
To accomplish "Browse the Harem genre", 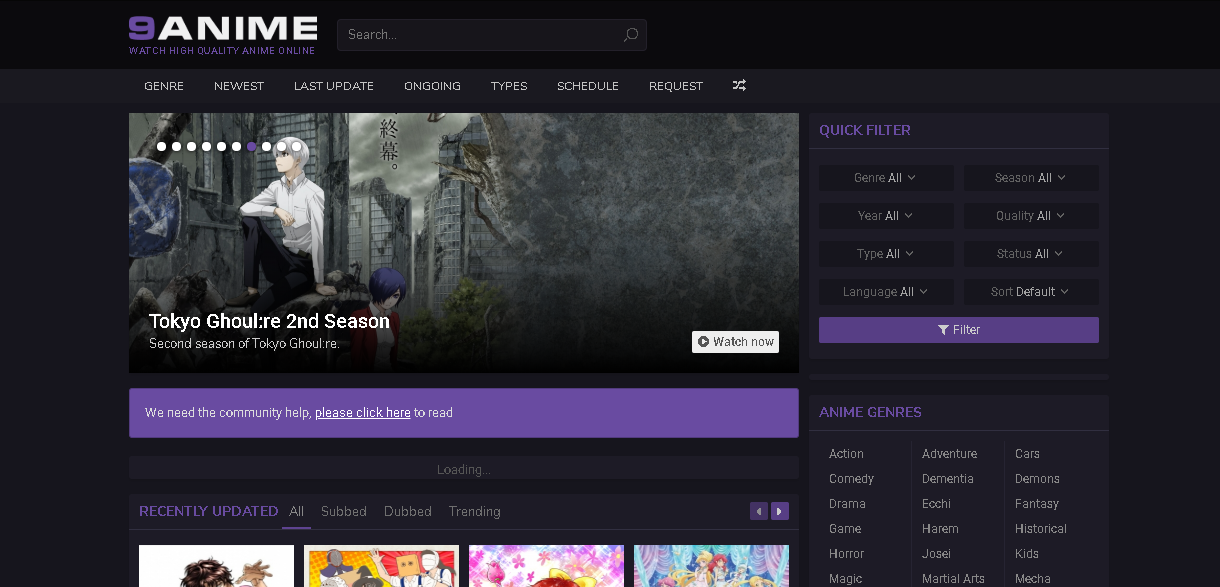I will [940, 529].
